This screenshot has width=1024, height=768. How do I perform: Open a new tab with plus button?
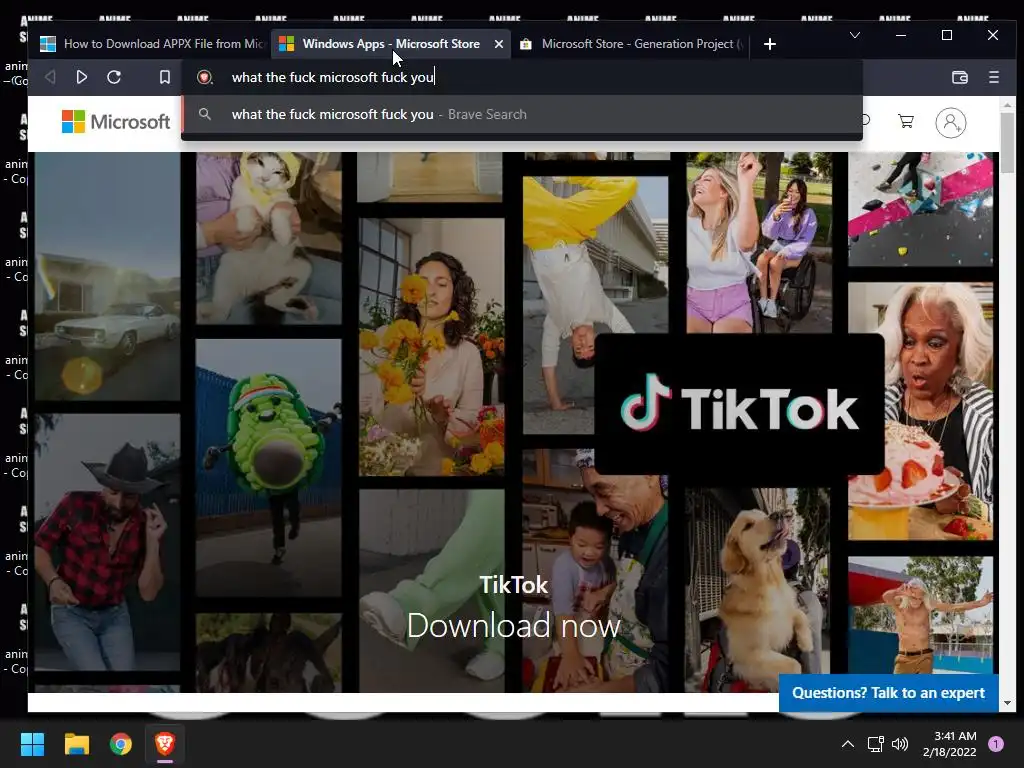[770, 44]
